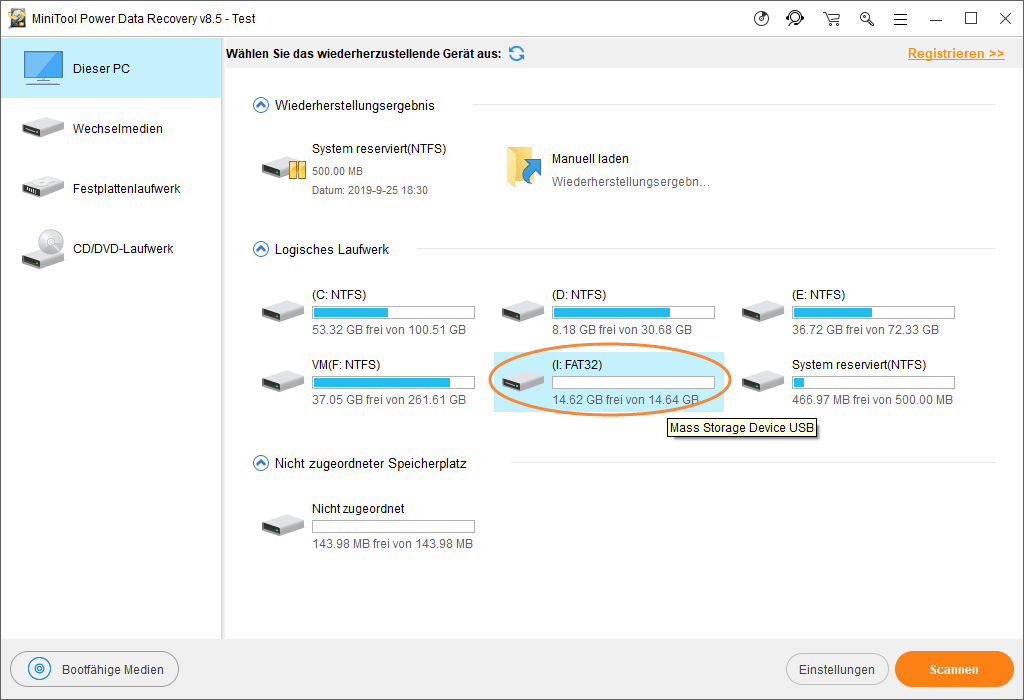Click the Registrieren link

pos(955,54)
